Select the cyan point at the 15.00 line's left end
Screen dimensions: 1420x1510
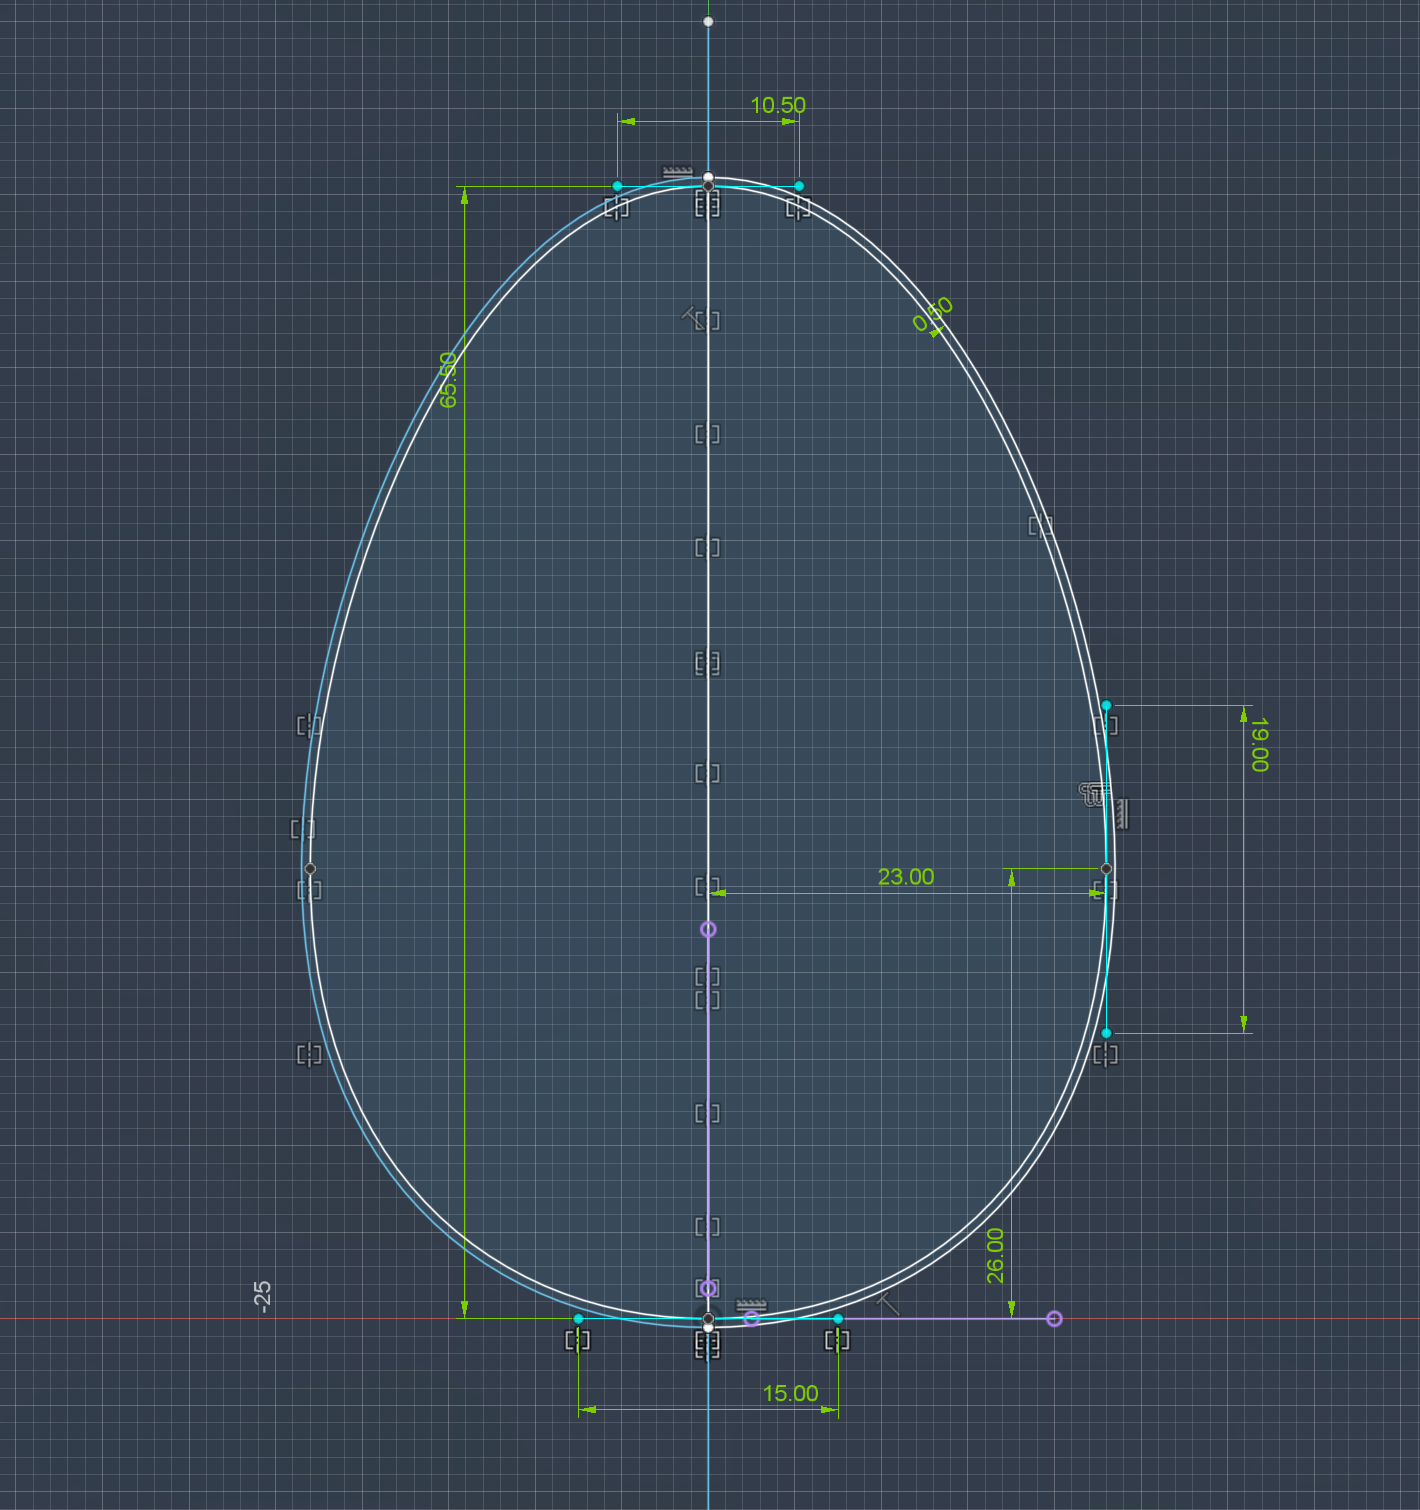coord(578,1319)
